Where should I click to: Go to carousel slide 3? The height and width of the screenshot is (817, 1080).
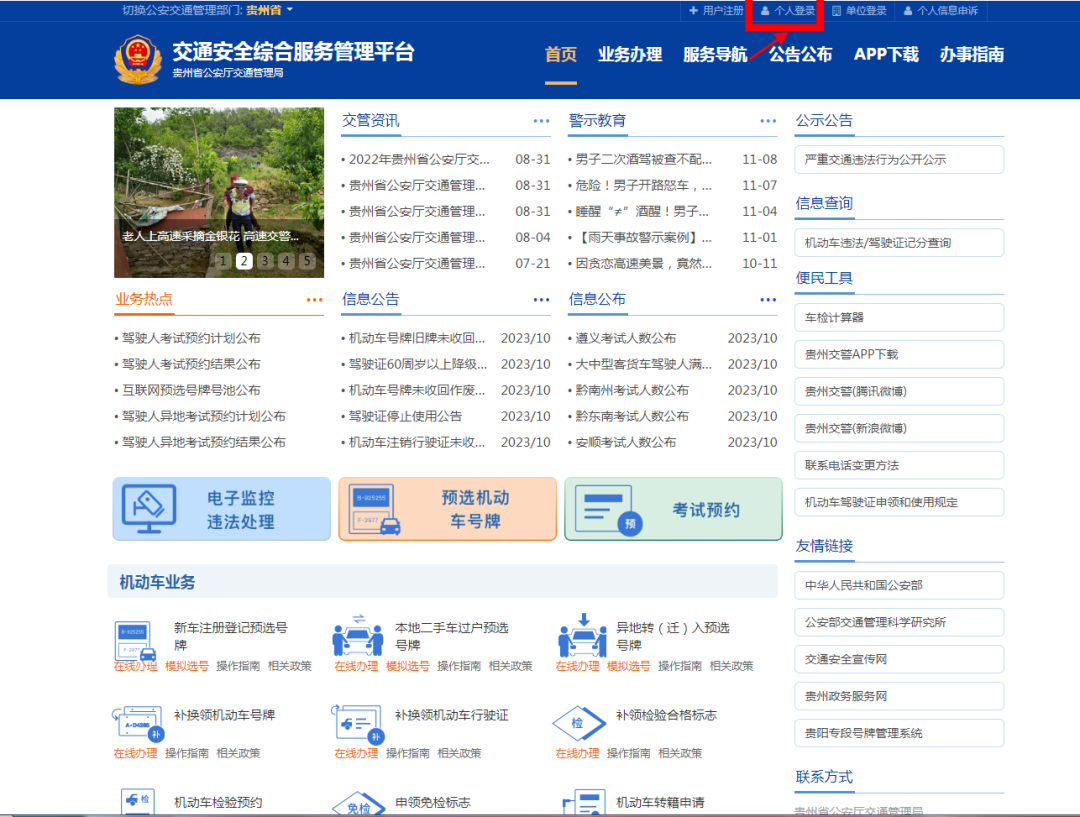pyautogui.click(x=265, y=261)
